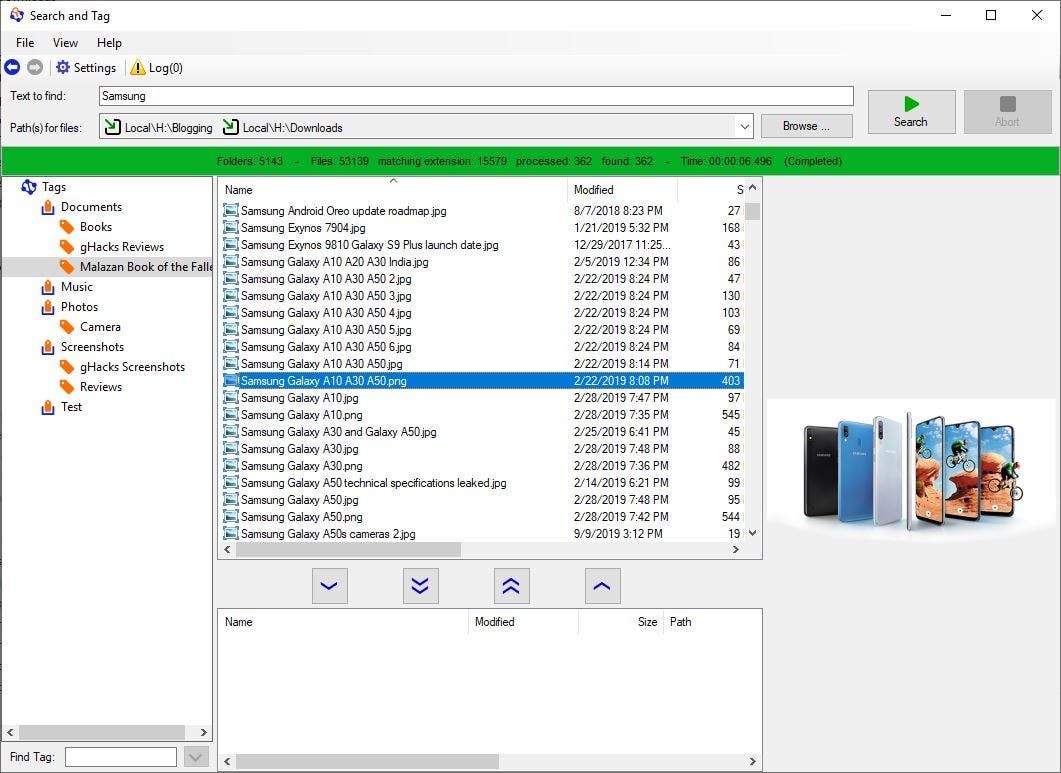Click the Search and Tag app icon
1061x773 pixels.
coord(16,15)
